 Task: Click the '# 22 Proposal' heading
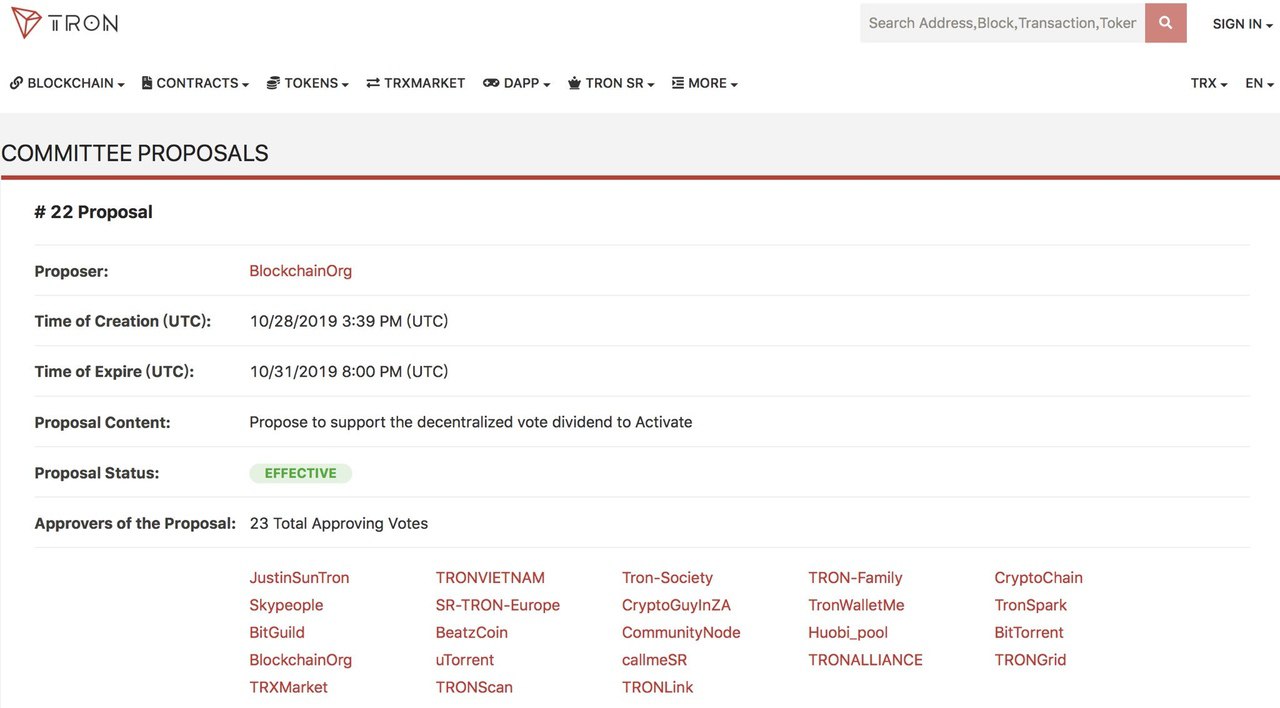(93, 212)
